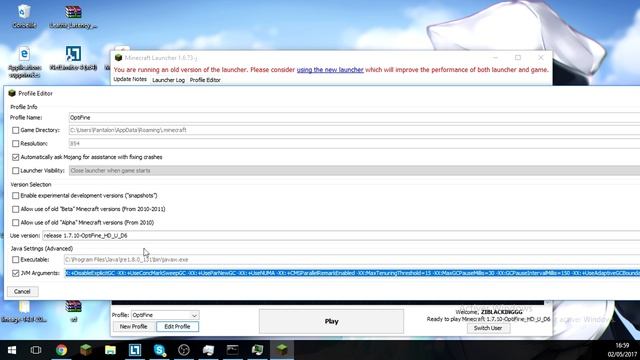The height and width of the screenshot is (360, 640).
Task: Enable the Executable checkbox
Action: (16, 260)
